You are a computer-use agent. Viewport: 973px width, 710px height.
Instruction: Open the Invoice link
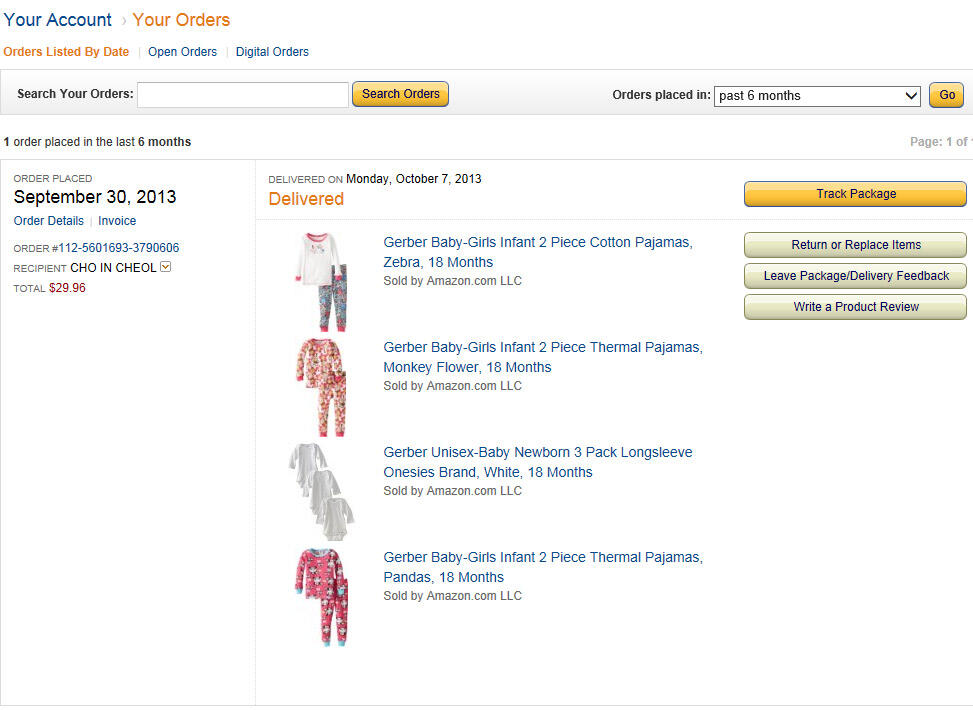click(117, 221)
